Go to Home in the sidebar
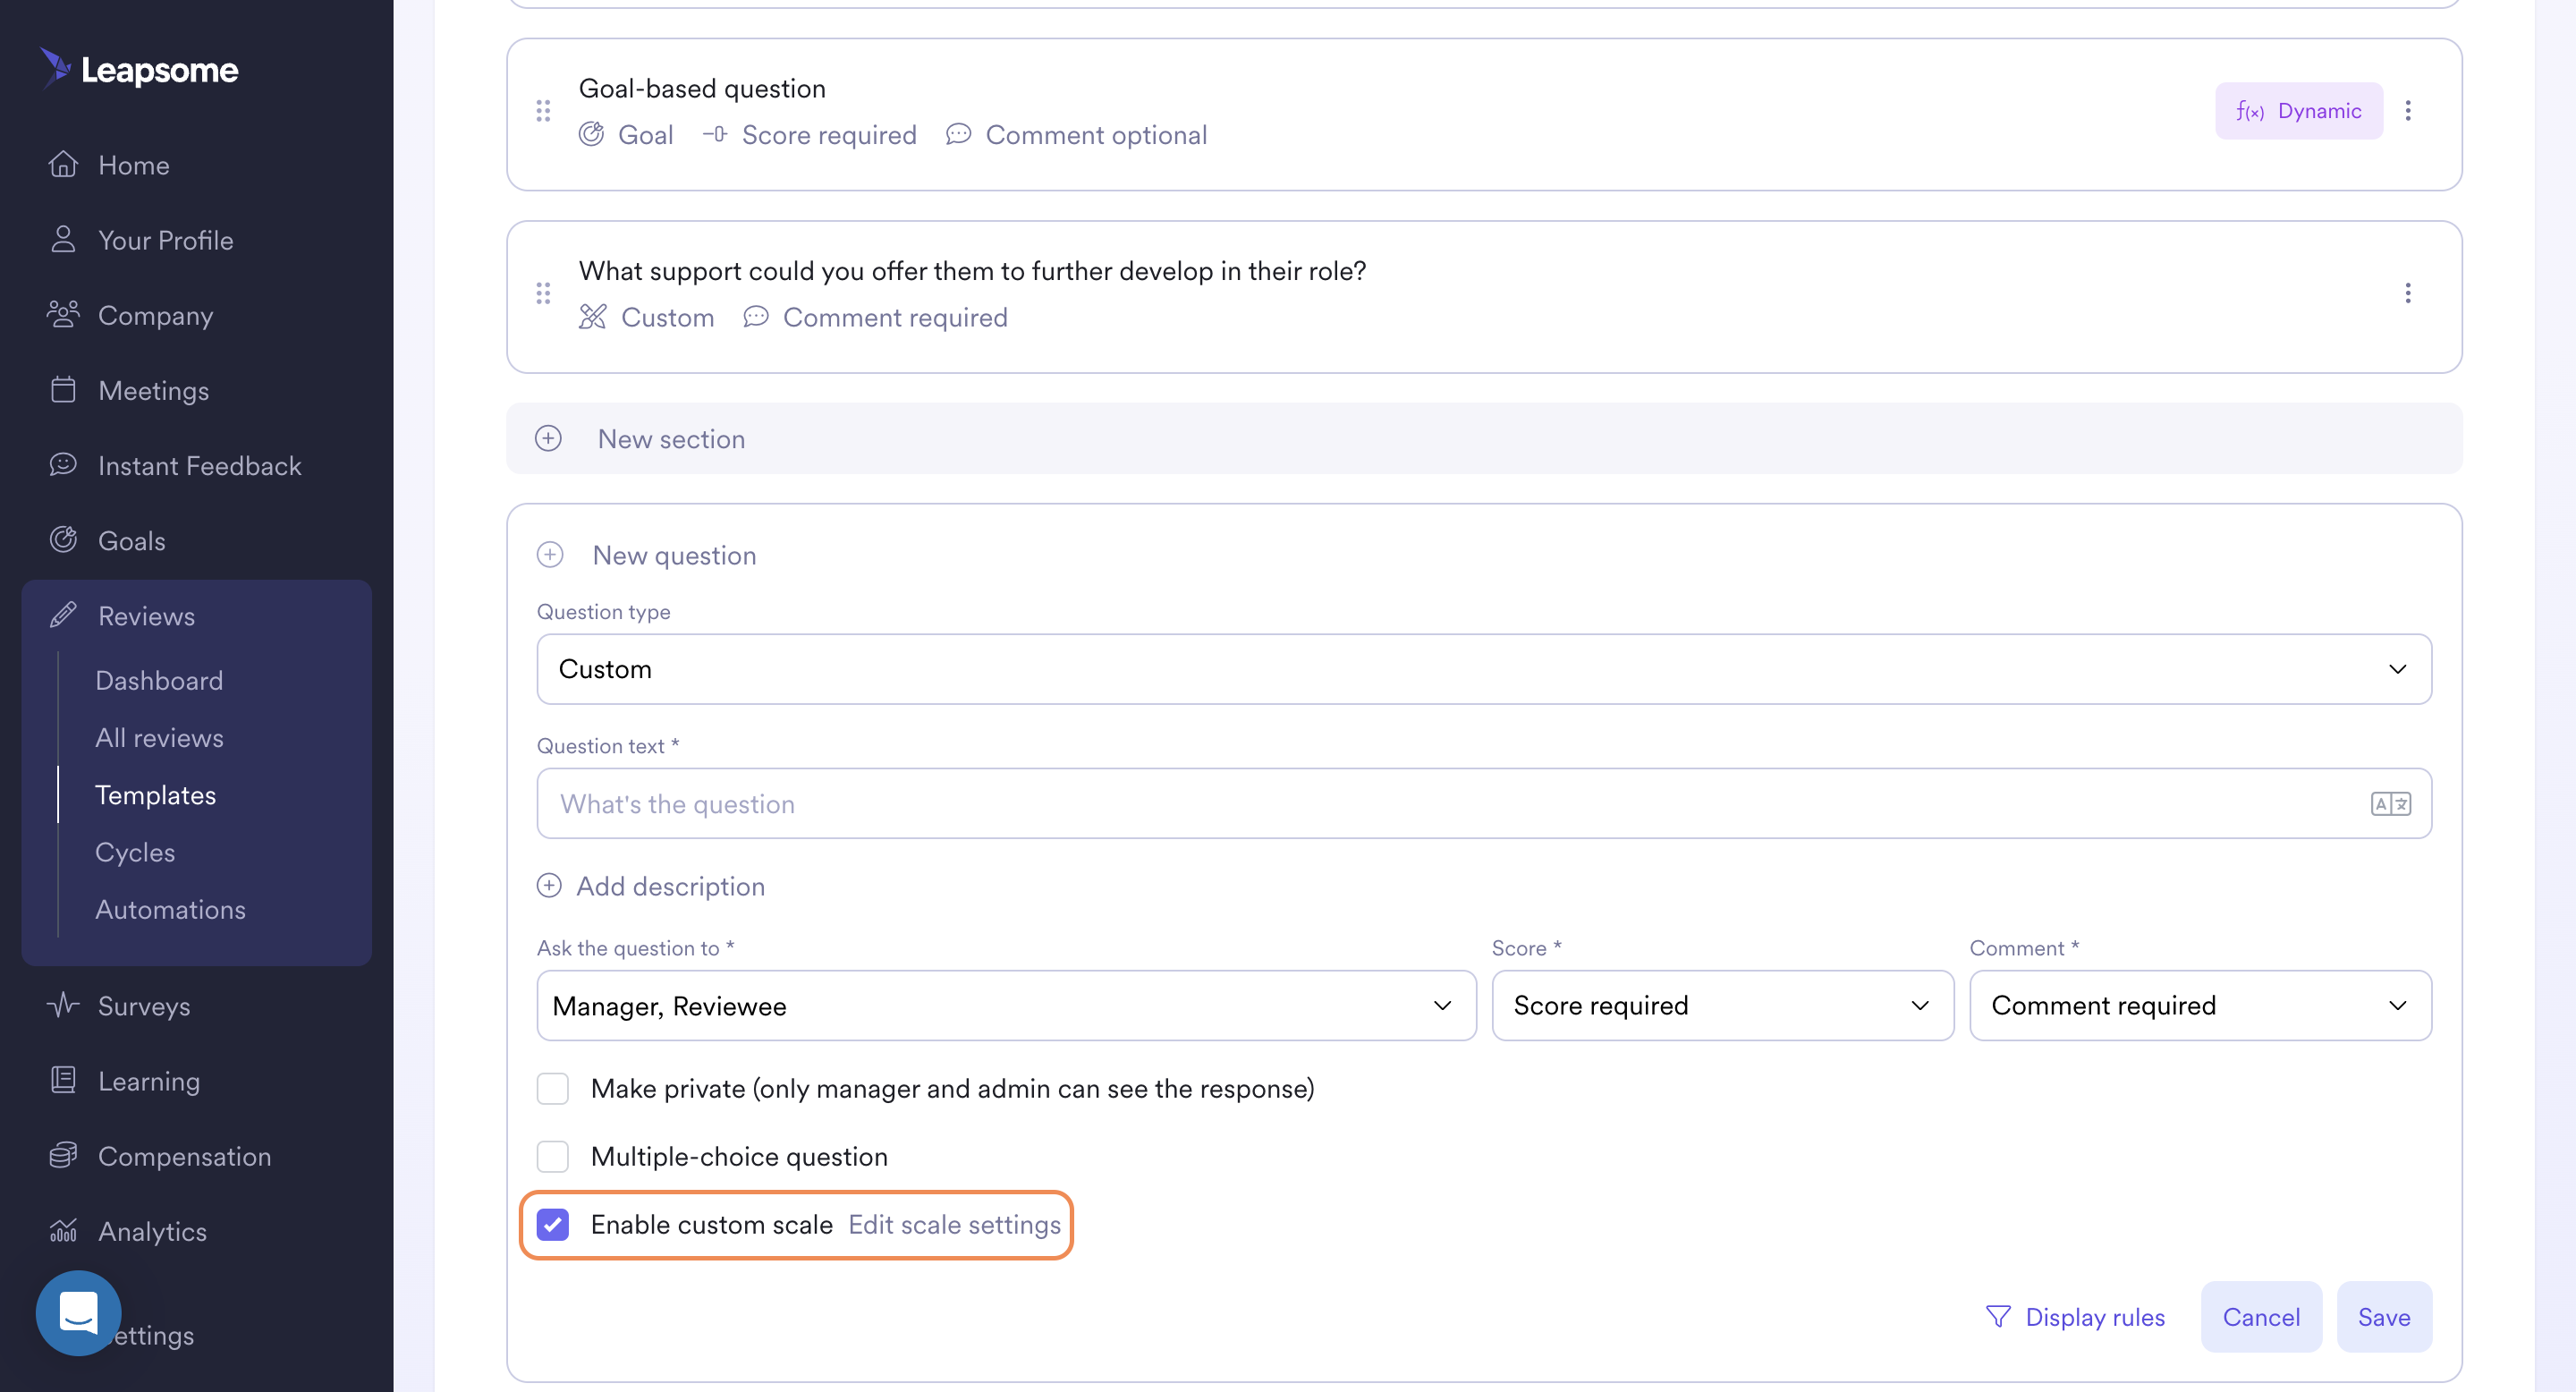This screenshot has width=2576, height=1392. pyautogui.click(x=134, y=165)
